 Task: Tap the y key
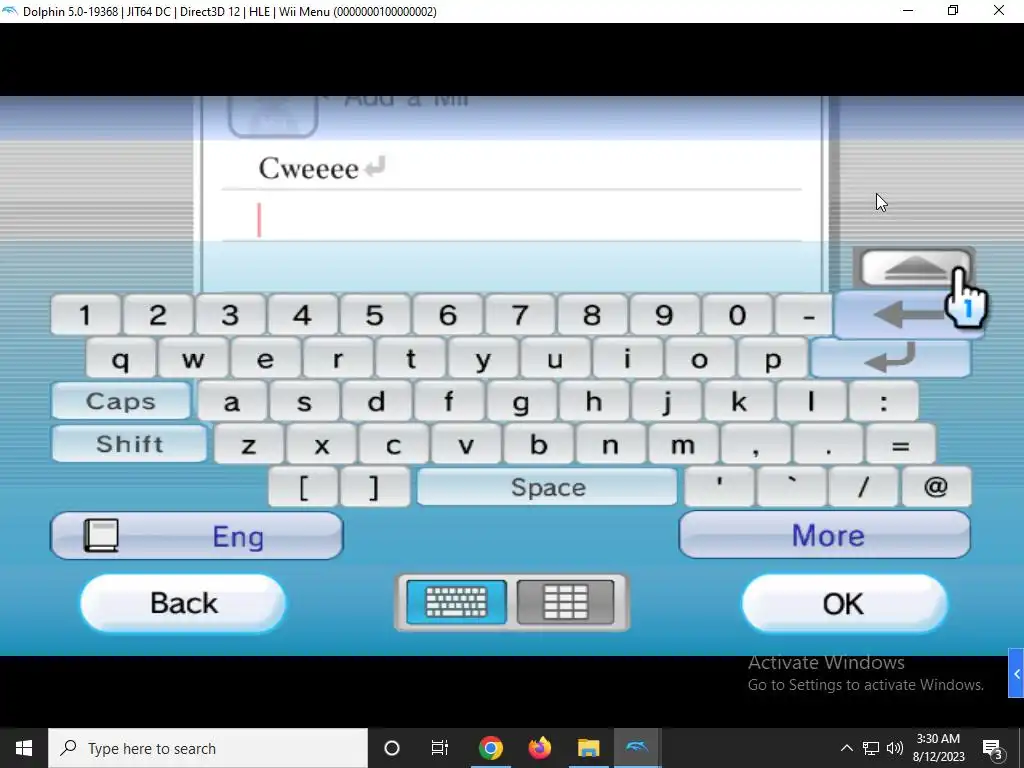pos(483,359)
